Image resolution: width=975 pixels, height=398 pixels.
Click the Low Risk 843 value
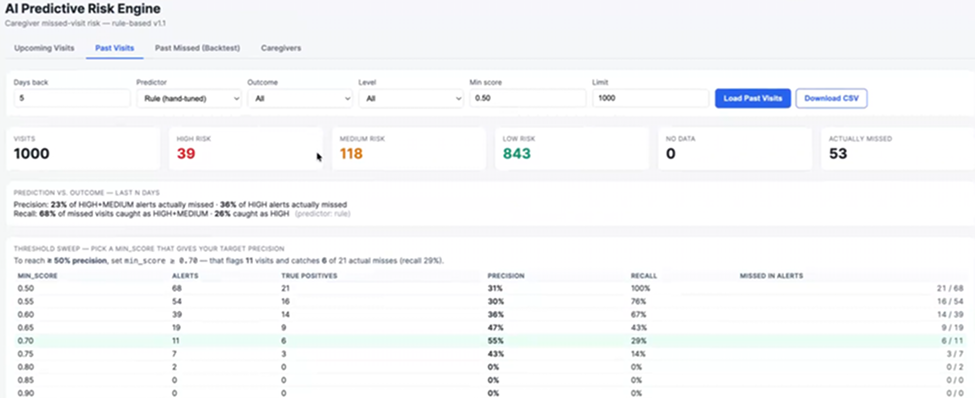tap(517, 154)
